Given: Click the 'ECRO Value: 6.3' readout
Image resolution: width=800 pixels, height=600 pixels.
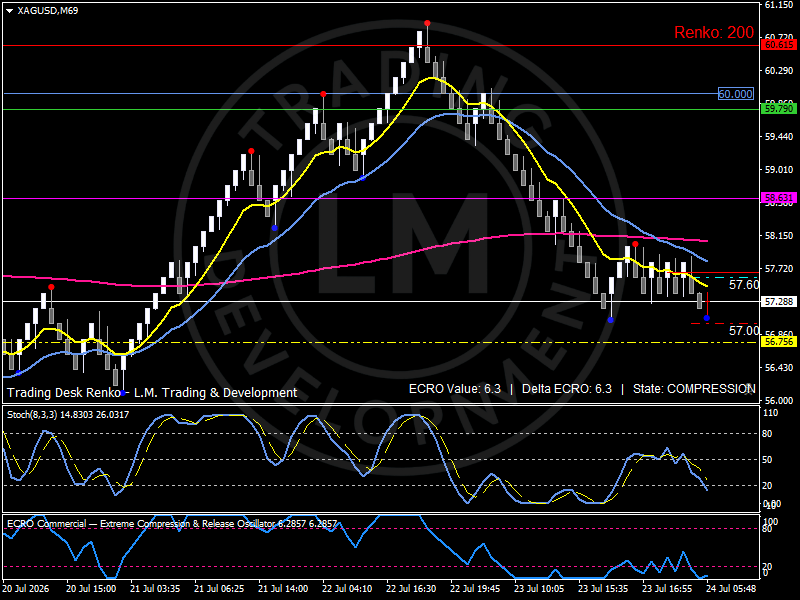Looking at the screenshot, I should coord(455,389).
